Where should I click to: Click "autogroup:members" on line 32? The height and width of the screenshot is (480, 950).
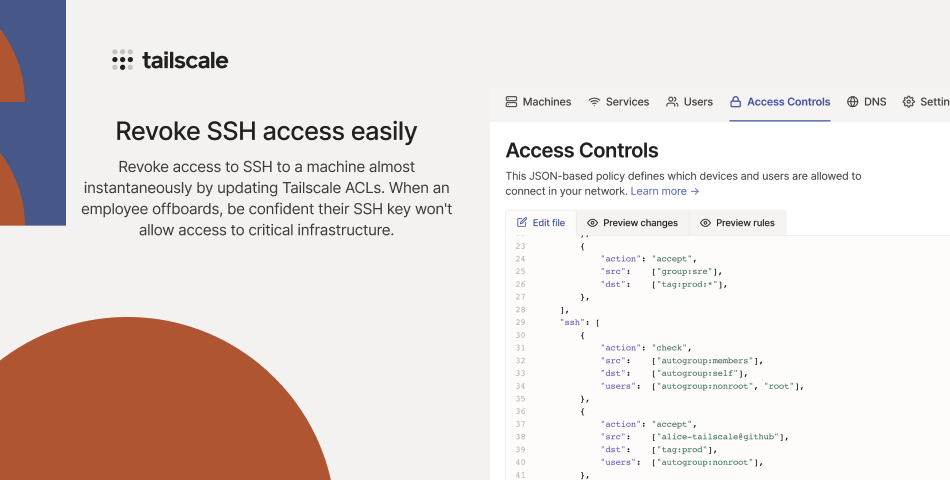pos(707,361)
